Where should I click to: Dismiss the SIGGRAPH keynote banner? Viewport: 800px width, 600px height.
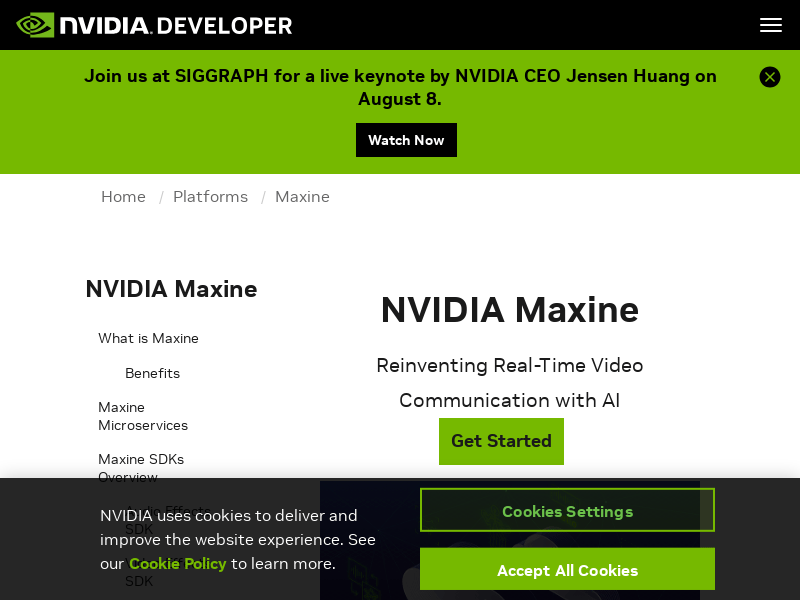coord(770,76)
